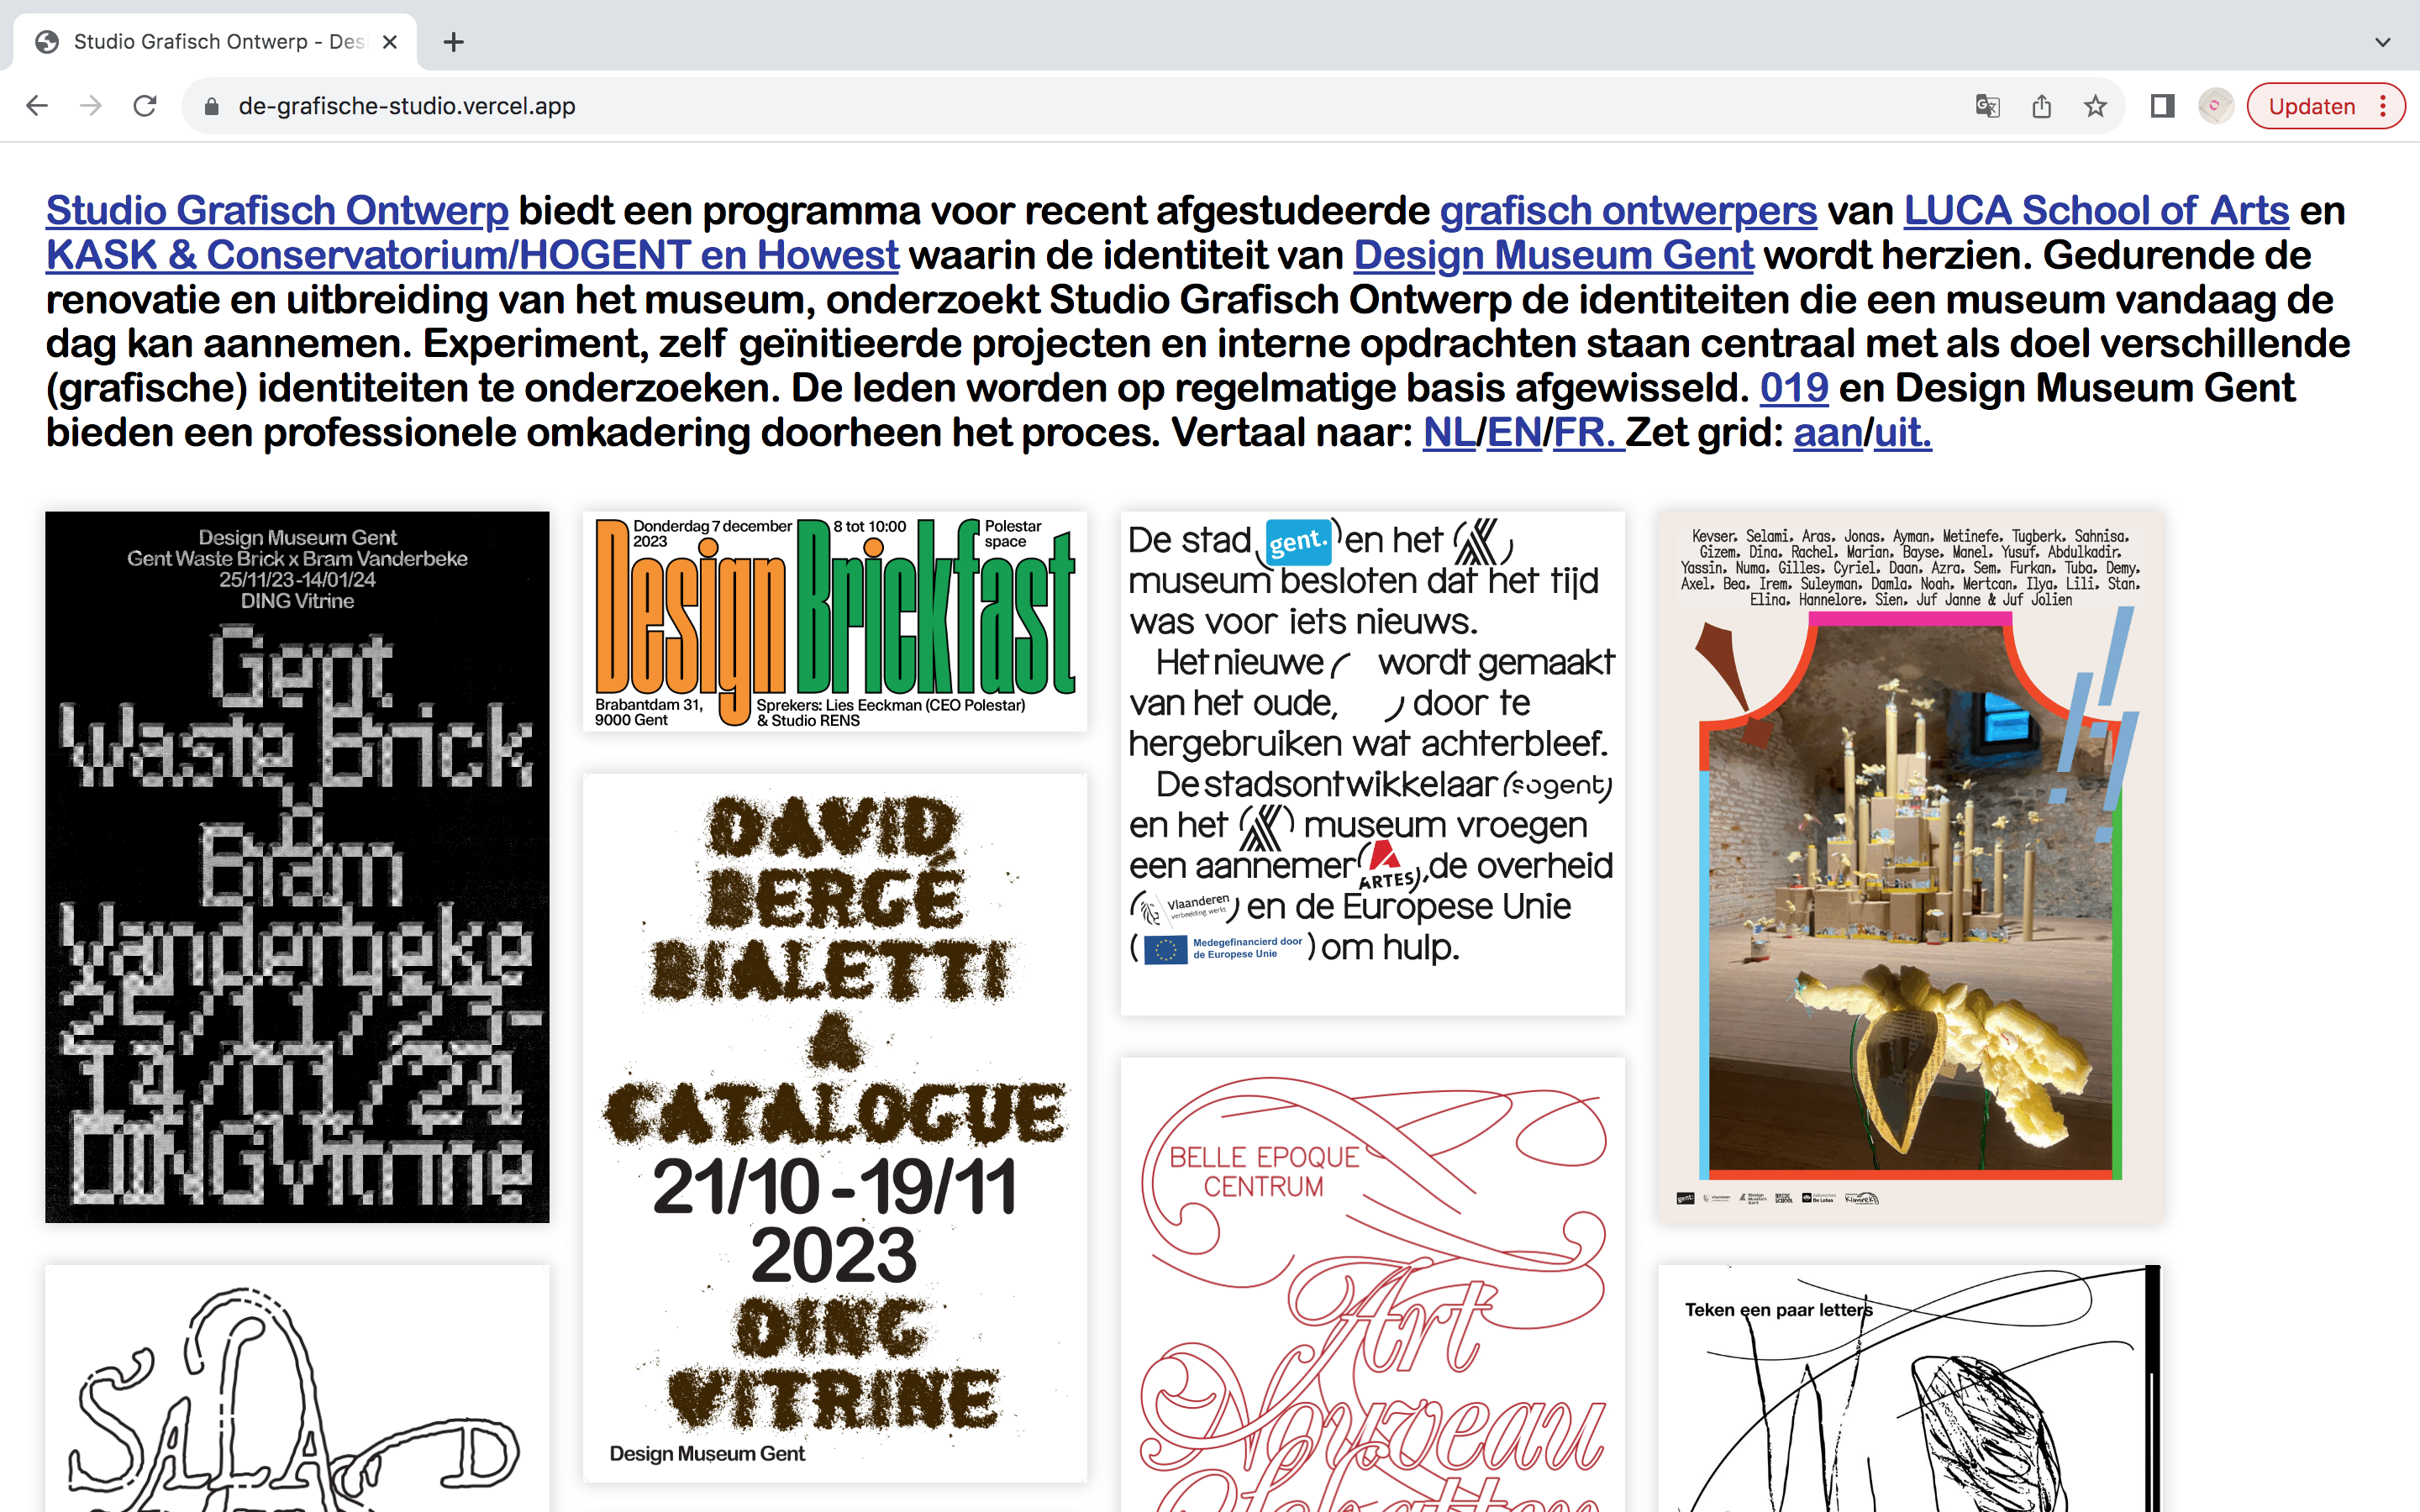Translate page to NL
The height and width of the screenshot is (1512, 2420).
[1449, 433]
